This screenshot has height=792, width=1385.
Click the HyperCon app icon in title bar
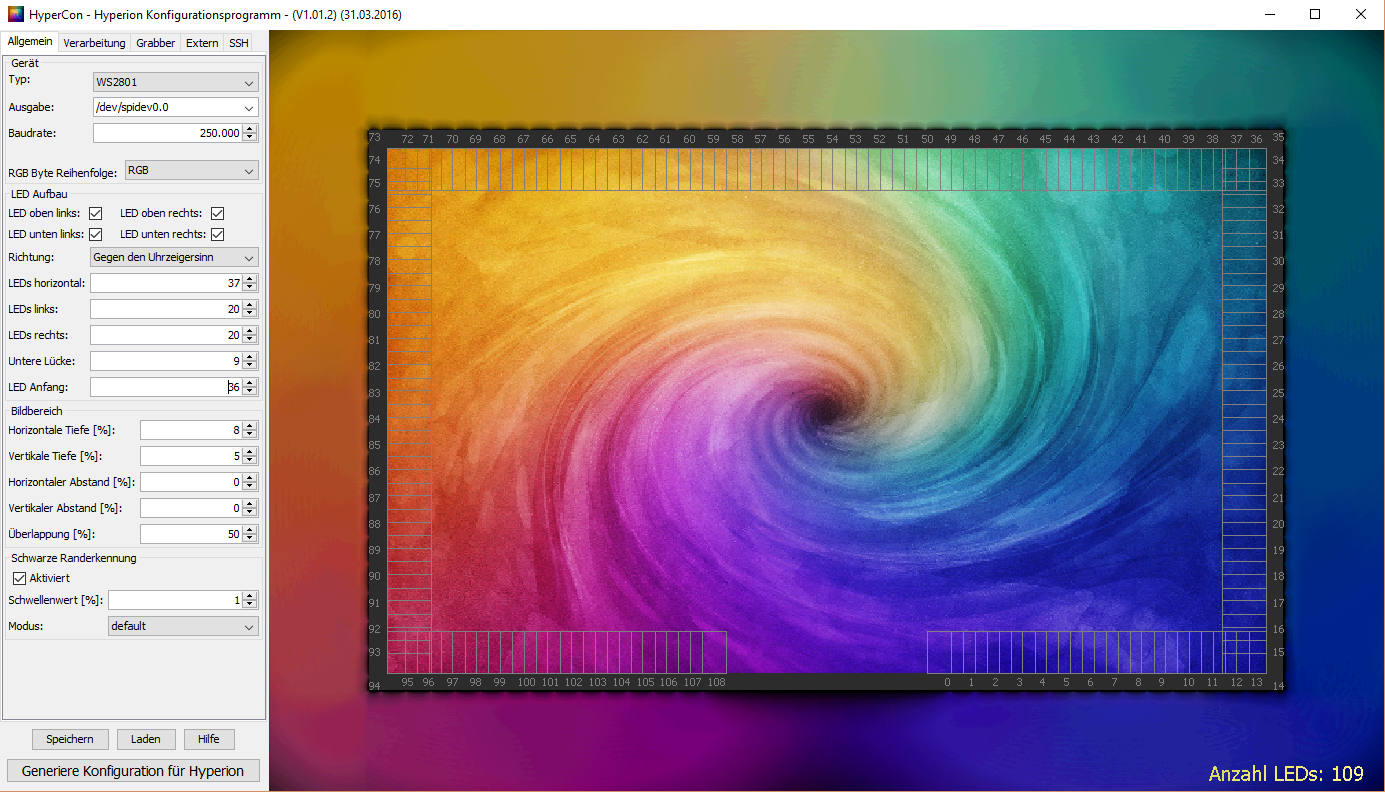(x=14, y=15)
